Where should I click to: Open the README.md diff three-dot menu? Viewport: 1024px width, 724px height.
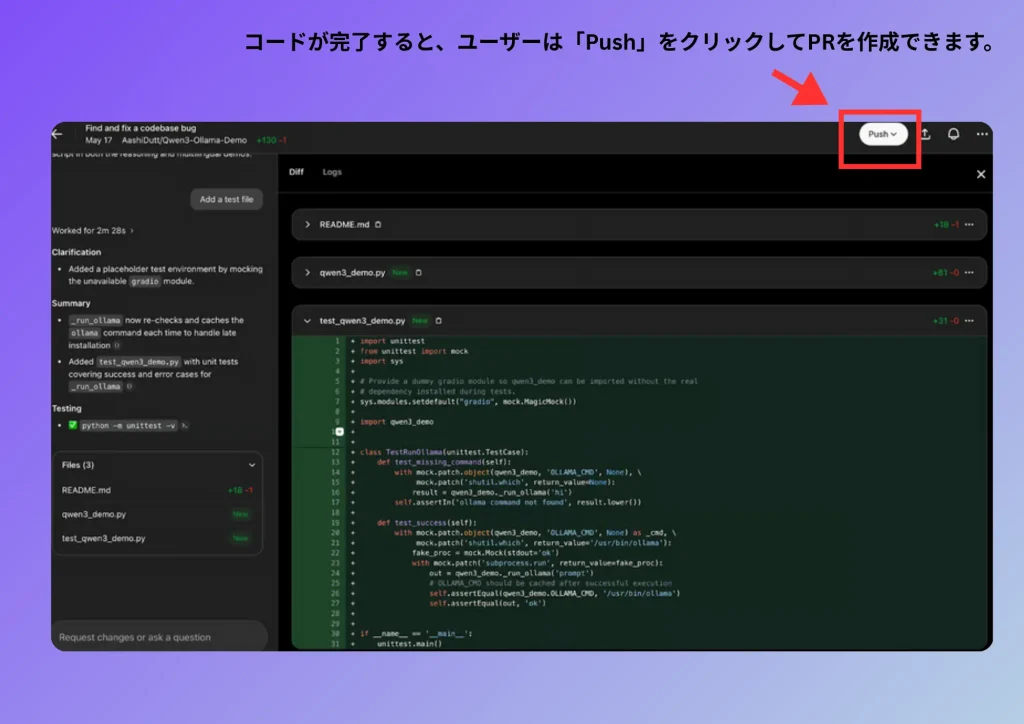969,225
